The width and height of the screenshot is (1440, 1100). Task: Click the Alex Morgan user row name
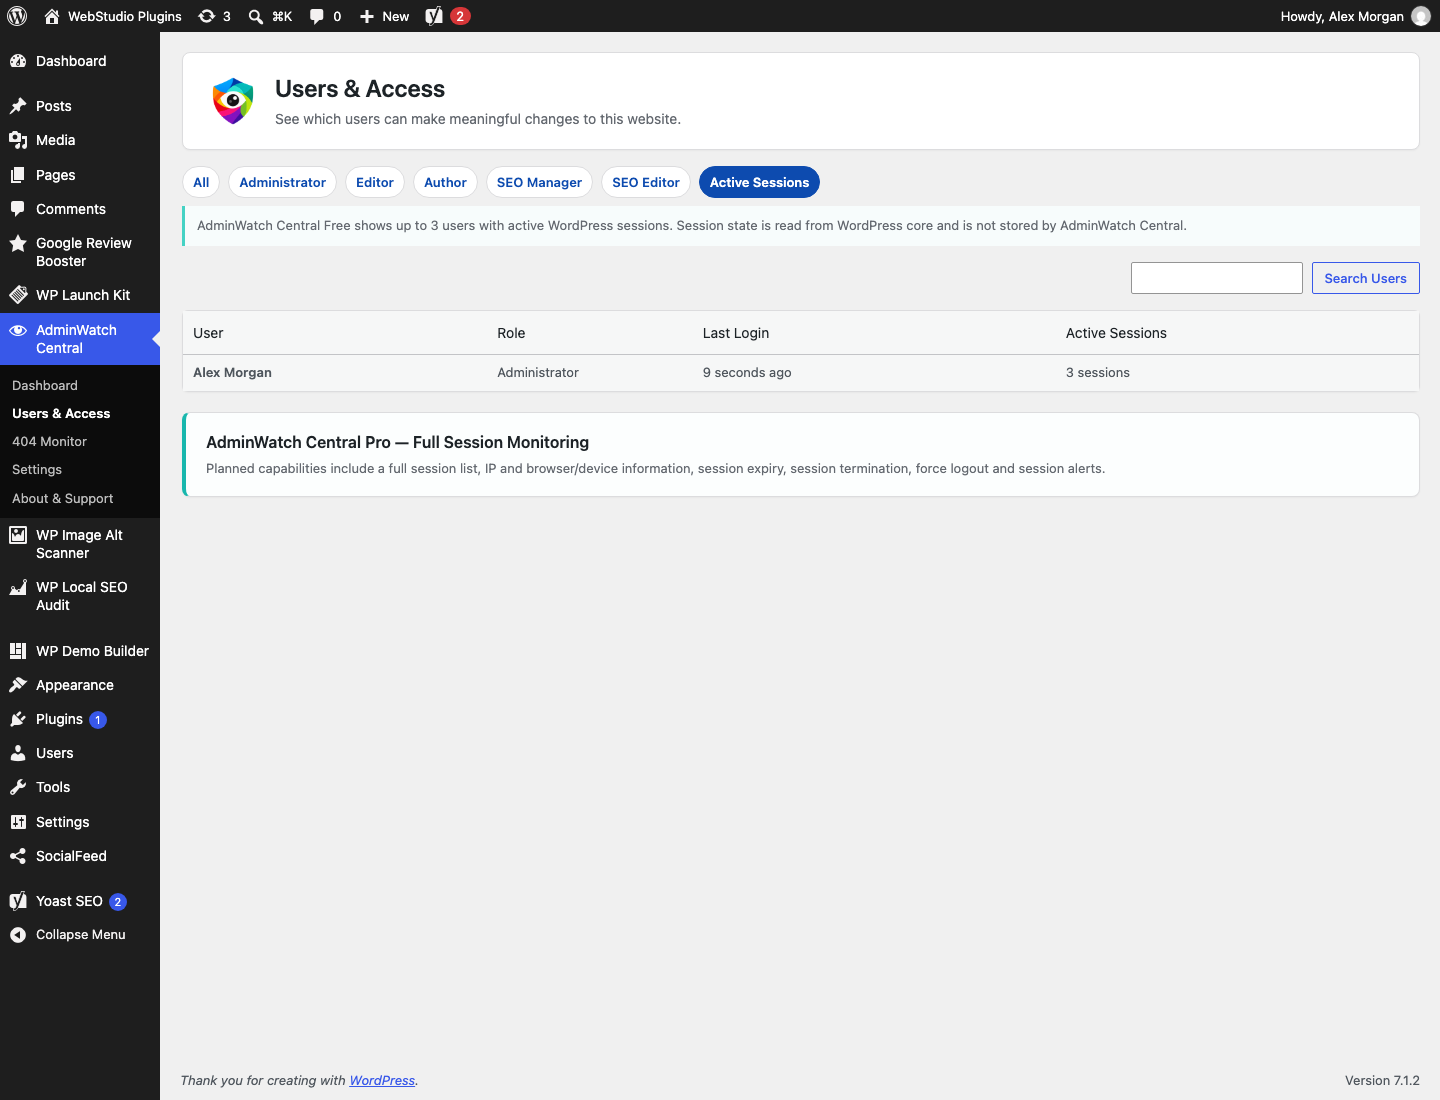coord(232,372)
